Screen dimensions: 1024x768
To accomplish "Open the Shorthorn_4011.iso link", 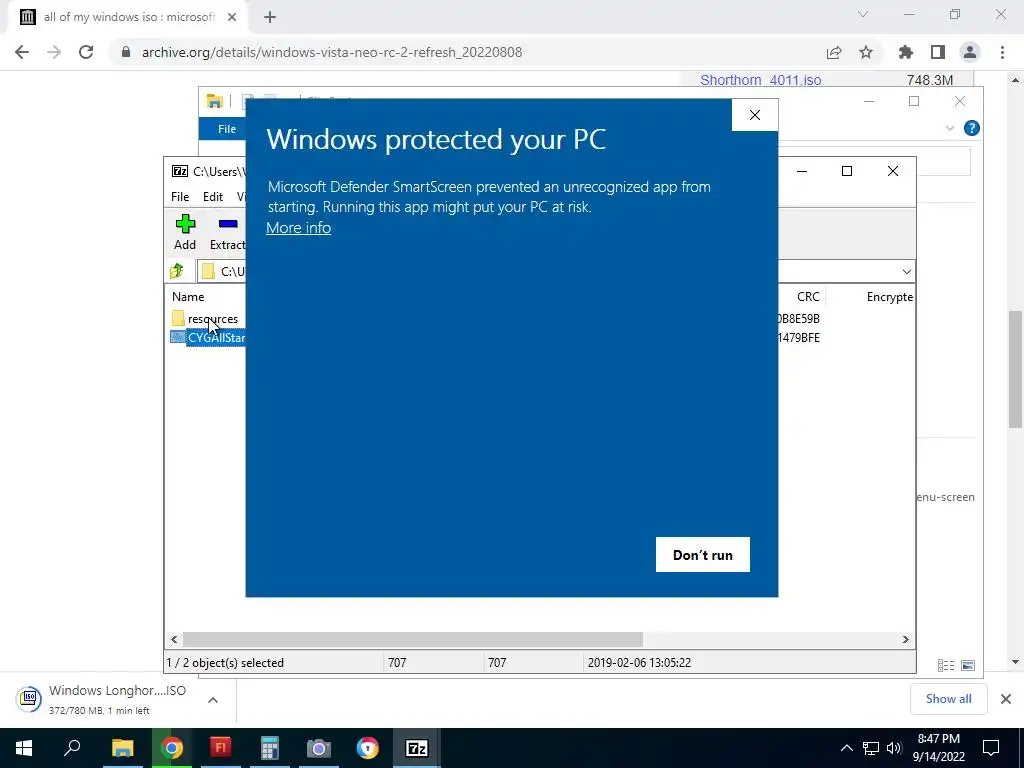I will click(x=761, y=80).
